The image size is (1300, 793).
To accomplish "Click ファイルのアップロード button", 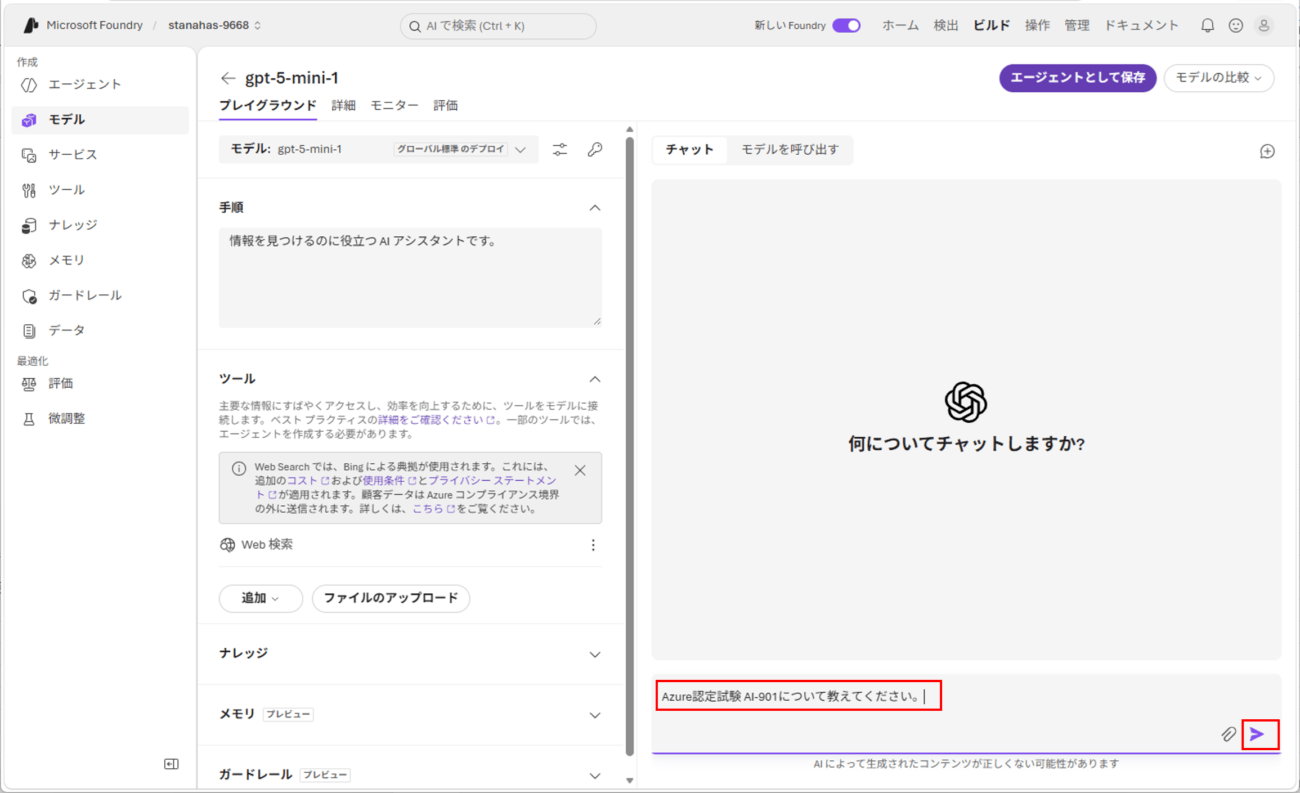I will (391, 598).
